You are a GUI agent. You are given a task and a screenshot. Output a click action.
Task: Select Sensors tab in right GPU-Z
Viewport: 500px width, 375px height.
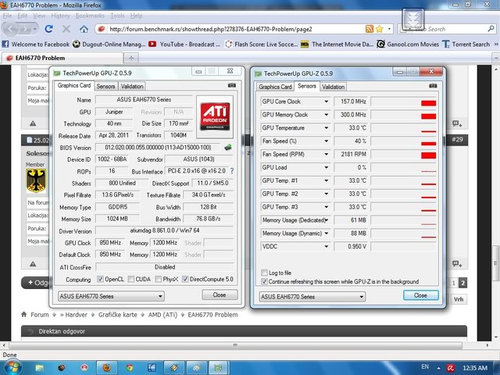[x=307, y=86]
